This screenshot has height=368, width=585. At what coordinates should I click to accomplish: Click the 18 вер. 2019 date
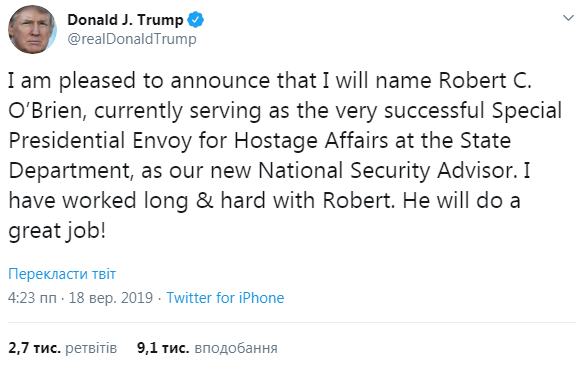(x=111, y=298)
